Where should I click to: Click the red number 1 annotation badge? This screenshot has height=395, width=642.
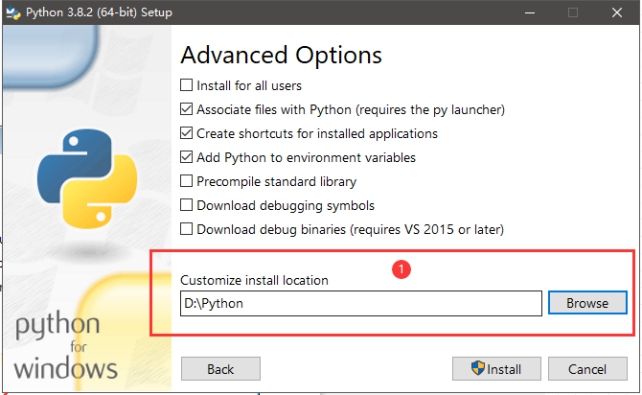pos(401,269)
